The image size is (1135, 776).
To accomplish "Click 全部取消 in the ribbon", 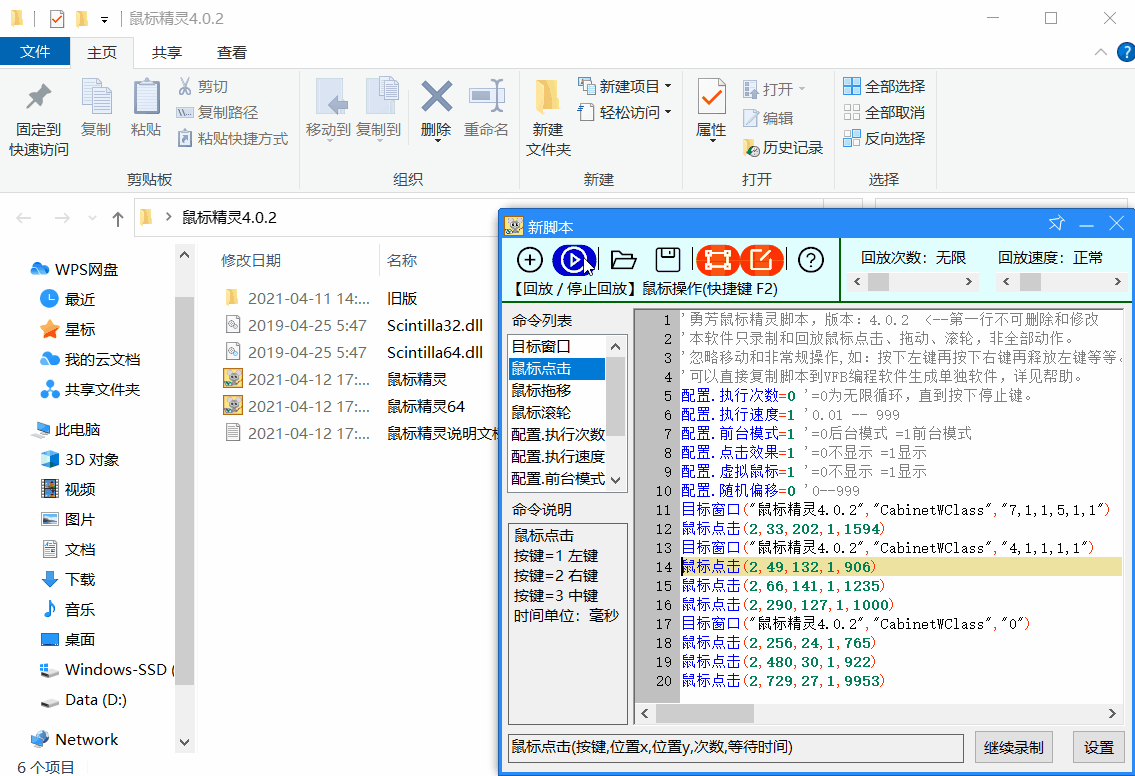I will pos(885,112).
